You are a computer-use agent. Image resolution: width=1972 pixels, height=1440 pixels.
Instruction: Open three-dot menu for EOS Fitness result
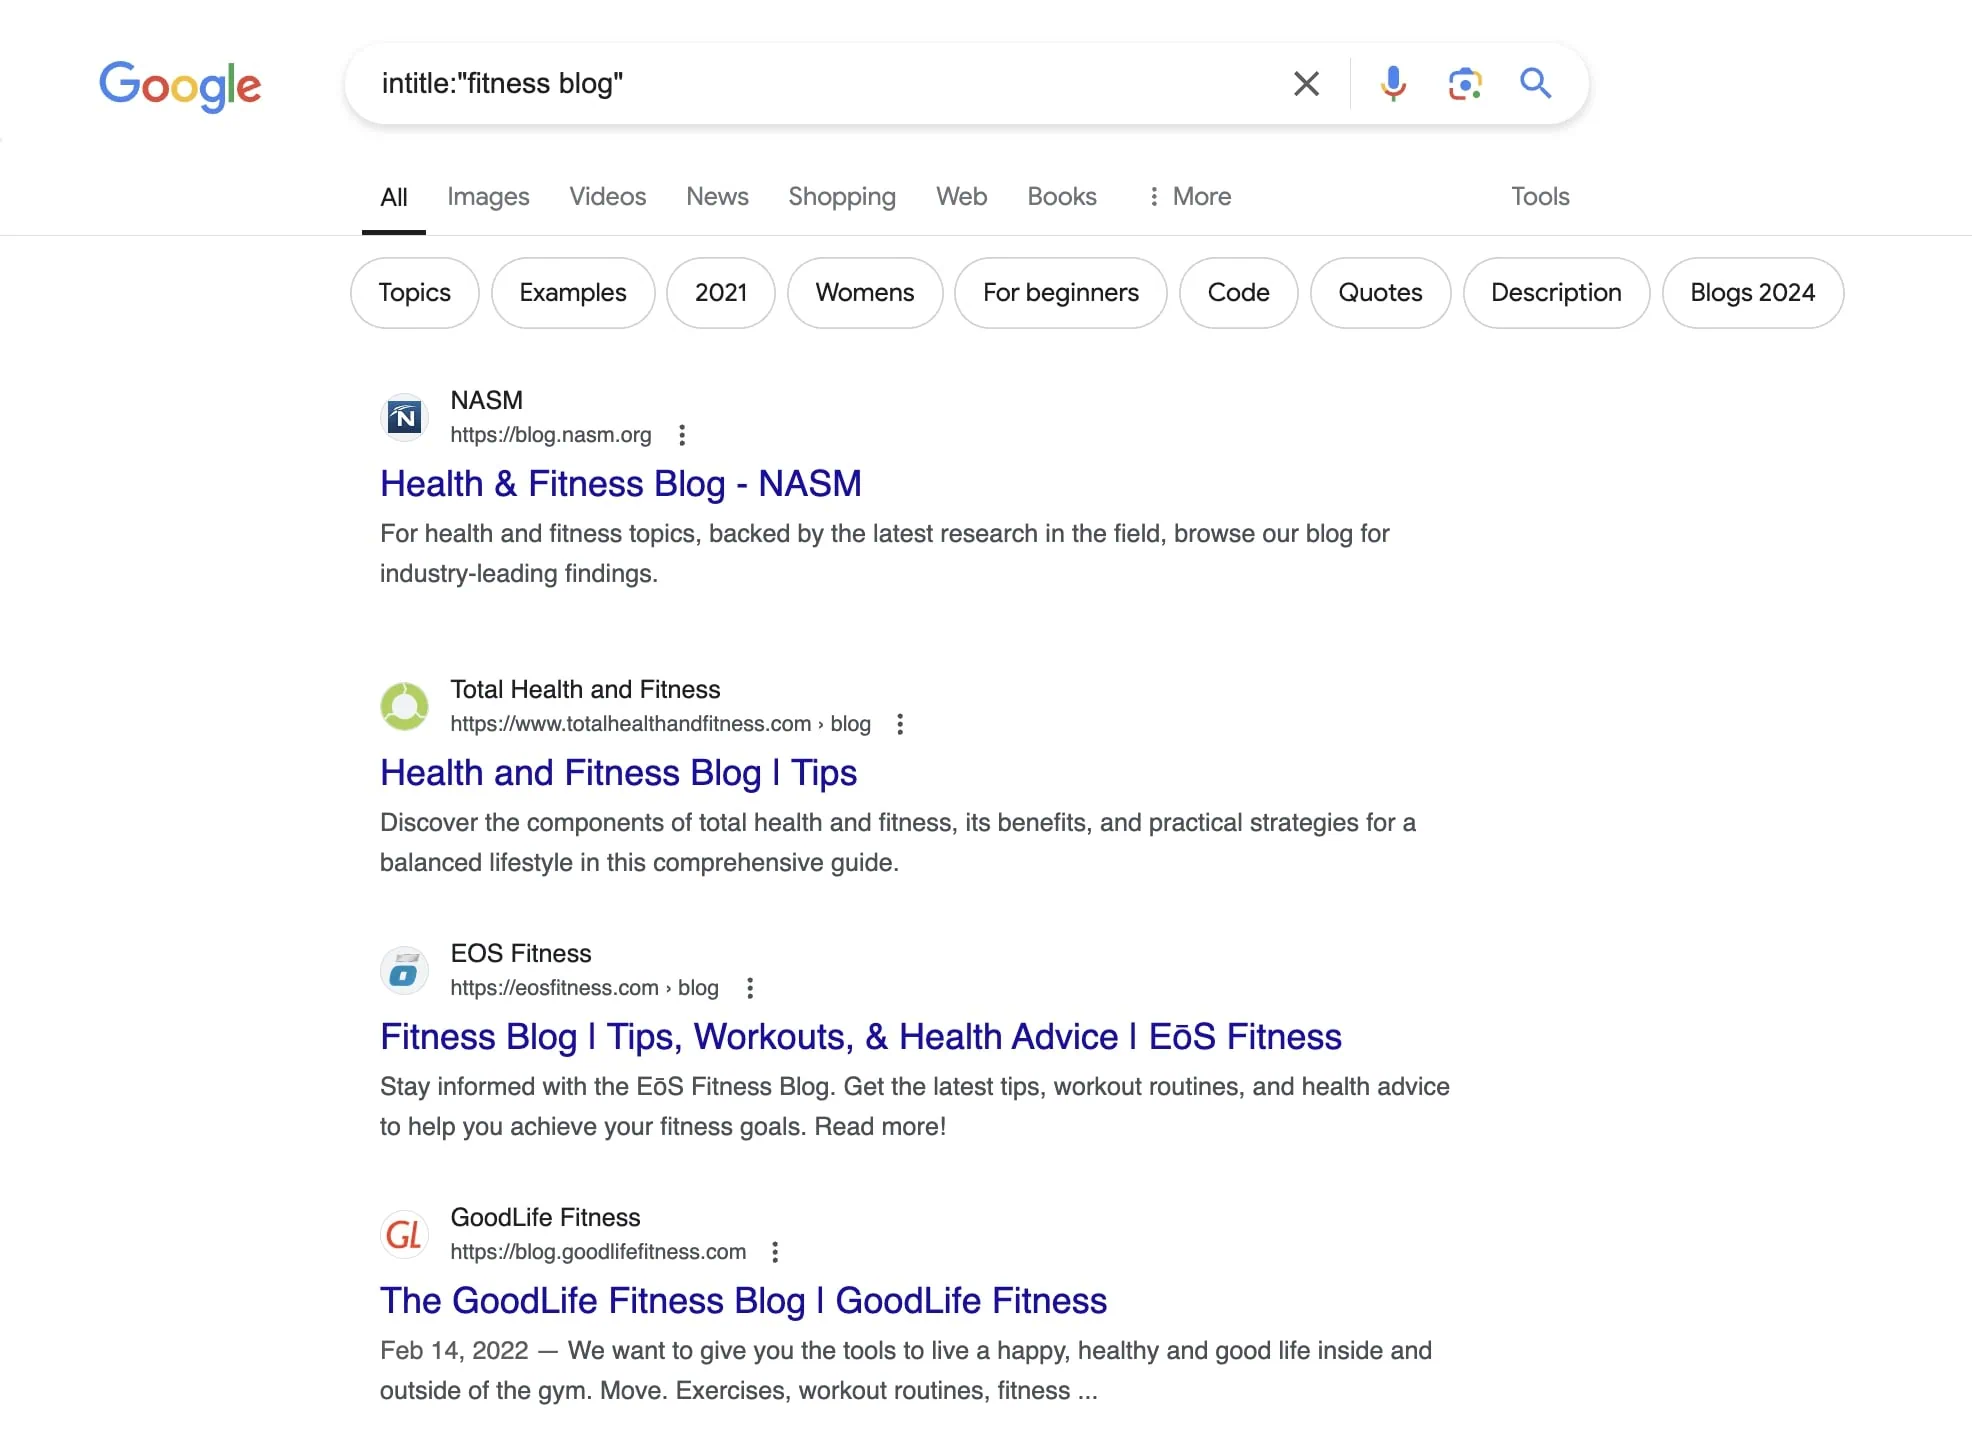pyautogui.click(x=750, y=988)
